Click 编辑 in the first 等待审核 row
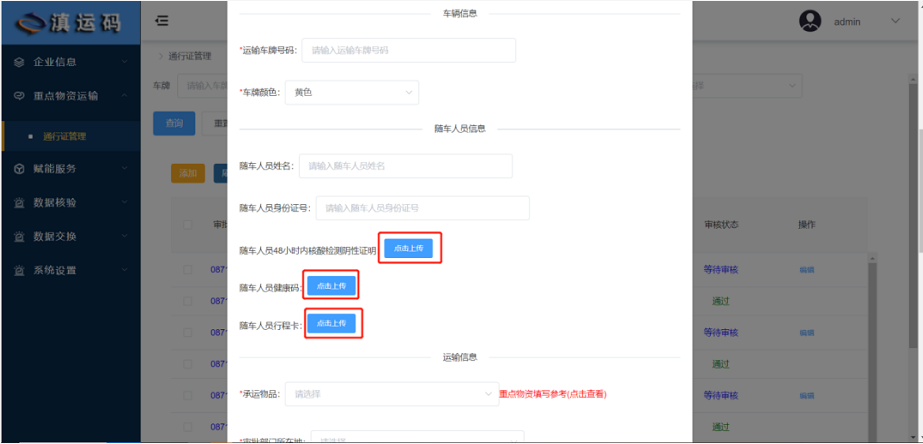This screenshot has width=923, height=444. (x=806, y=270)
